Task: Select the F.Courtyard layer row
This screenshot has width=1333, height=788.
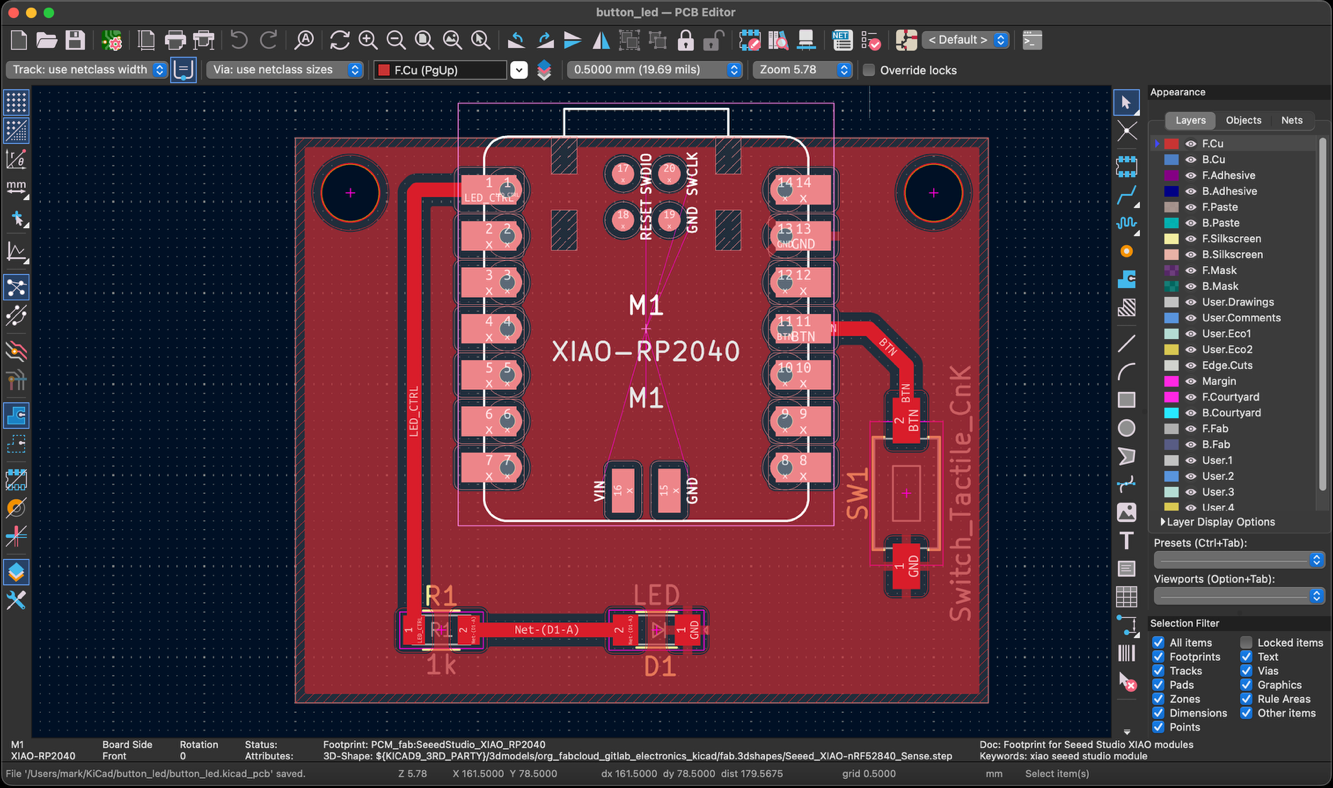Action: click(1235, 397)
